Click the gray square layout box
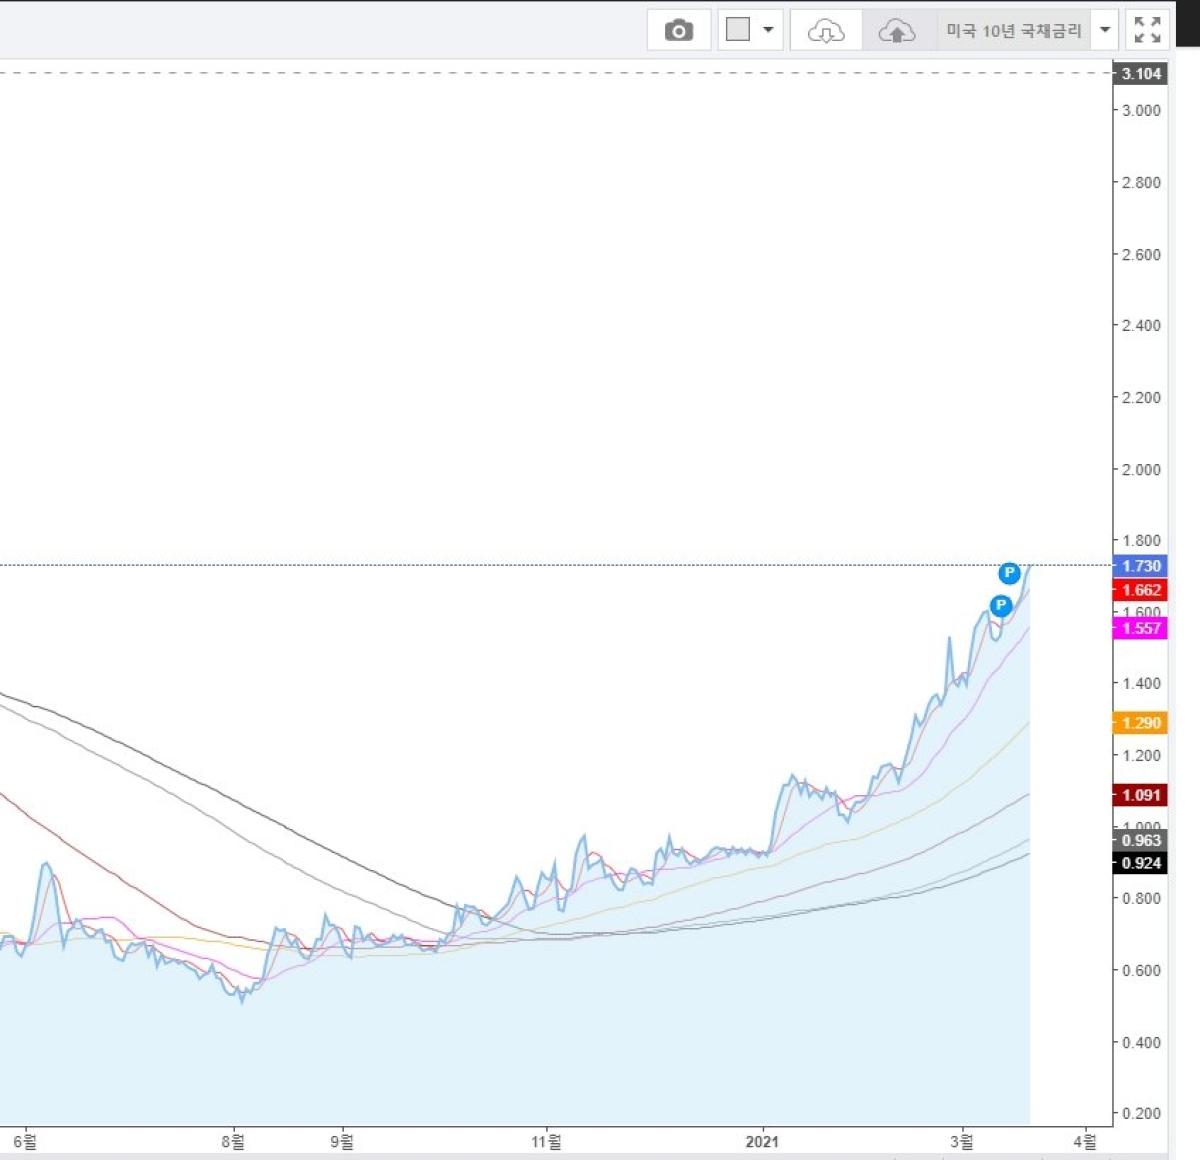 738,30
